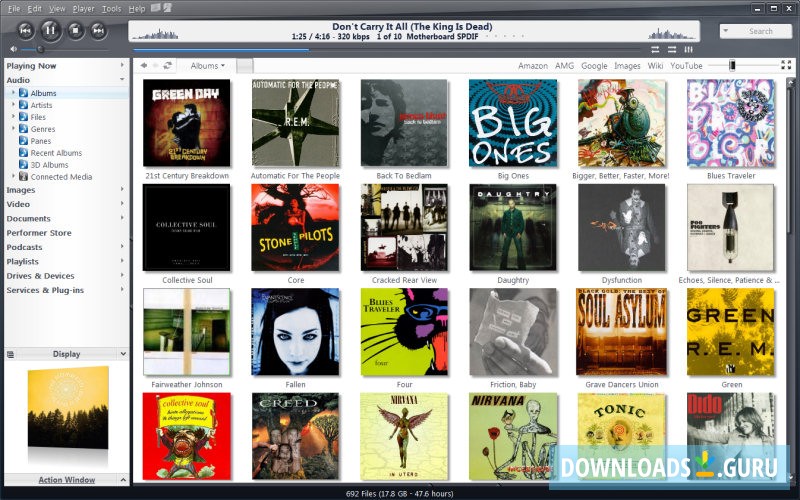Open the Help menu
The image size is (800, 500).
click(x=137, y=9)
